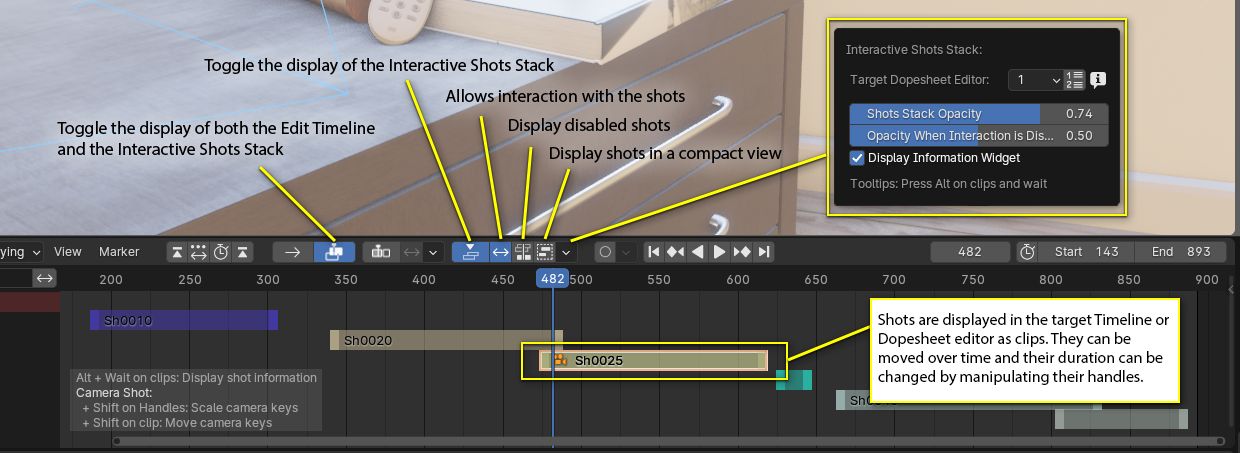Toggle the preview range stopwatch icon
Screen dimensions: 1240x453
(x=1027, y=252)
